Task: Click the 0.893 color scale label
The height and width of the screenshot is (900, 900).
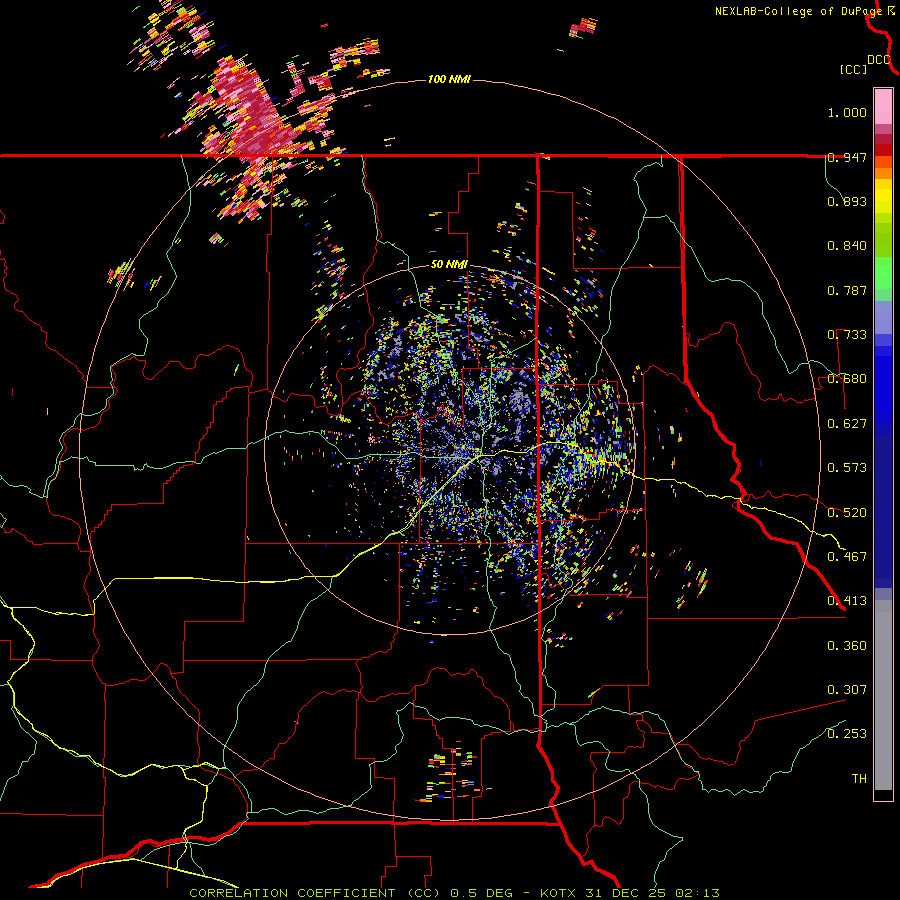Action: click(x=847, y=201)
